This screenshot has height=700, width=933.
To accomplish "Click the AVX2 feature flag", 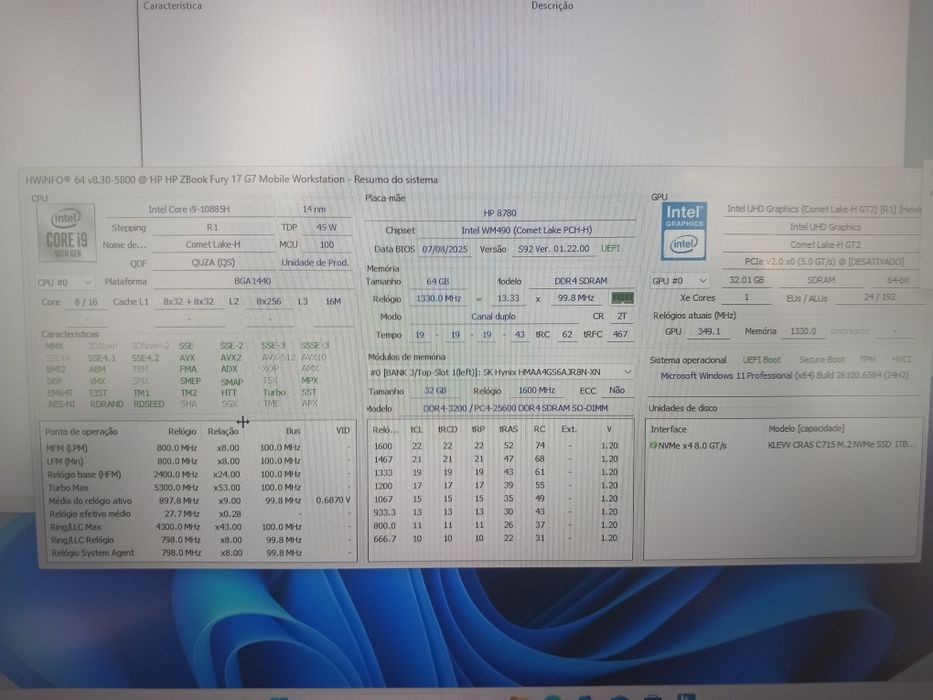I will (x=230, y=358).
